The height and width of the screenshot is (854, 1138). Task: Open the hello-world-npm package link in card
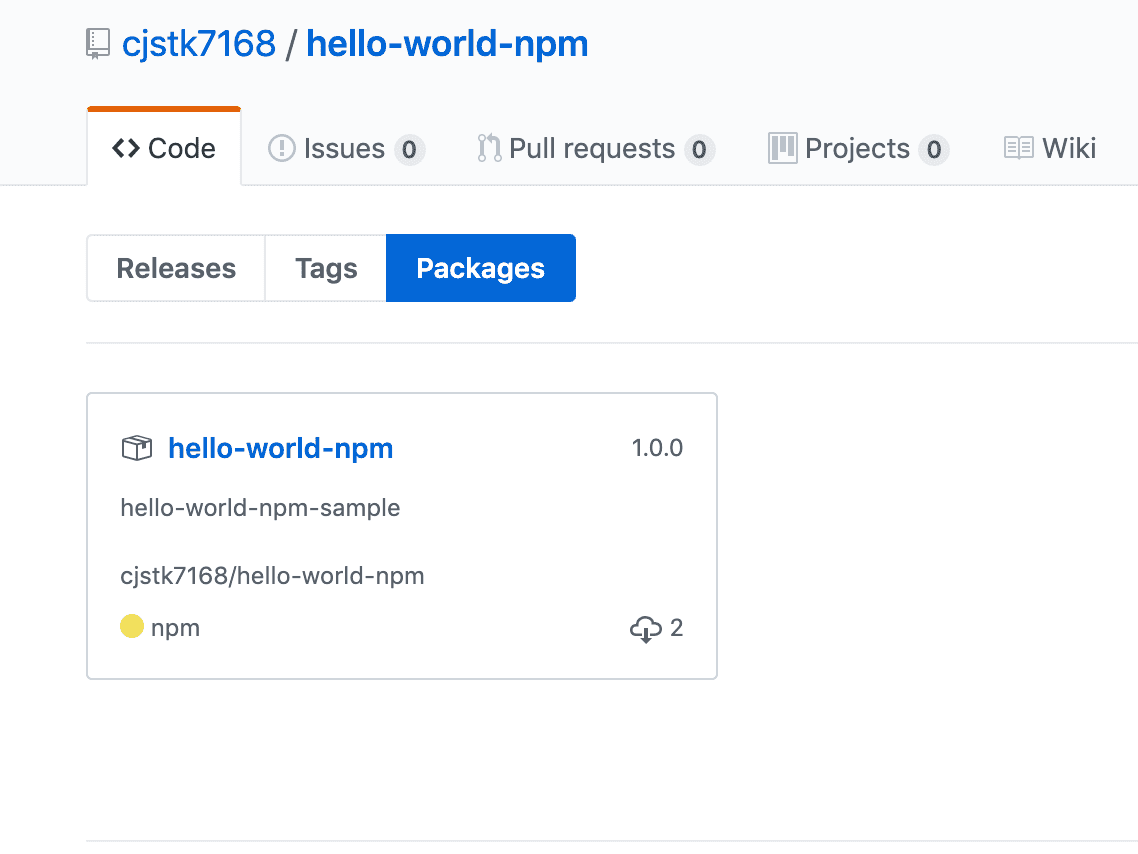(281, 448)
